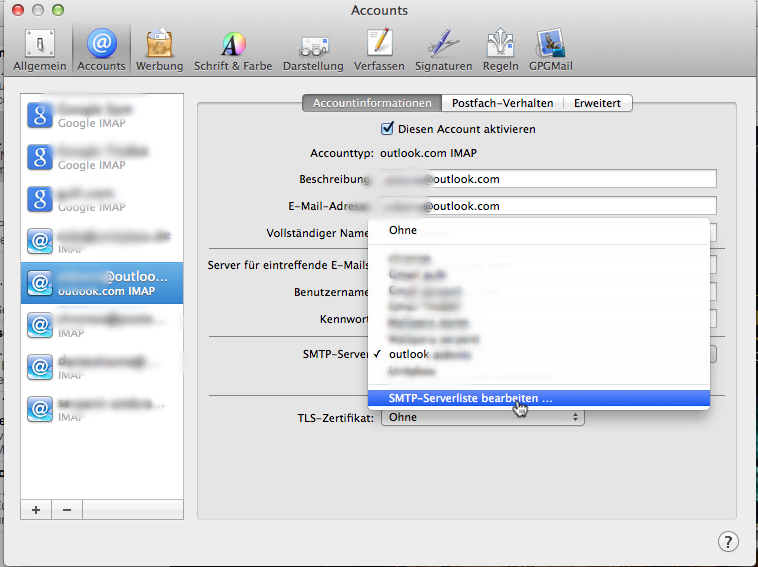This screenshot has width=758, height=567.
Task: Click the Beschreibung input field
Action: click(x=548, y=179)
